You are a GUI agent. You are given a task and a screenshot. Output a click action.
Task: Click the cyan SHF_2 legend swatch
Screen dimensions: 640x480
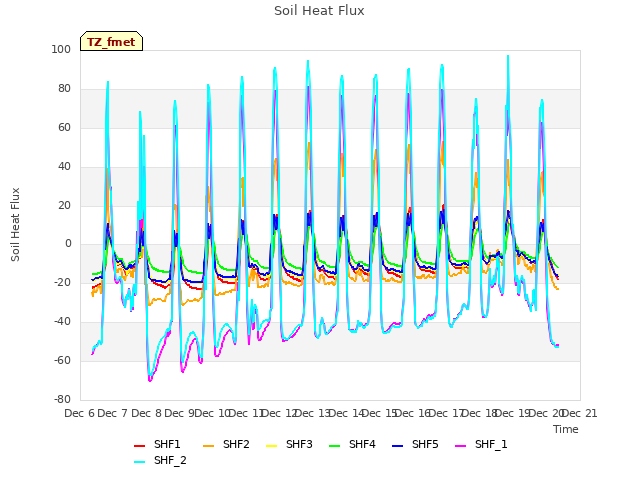(x=140, y=462)
